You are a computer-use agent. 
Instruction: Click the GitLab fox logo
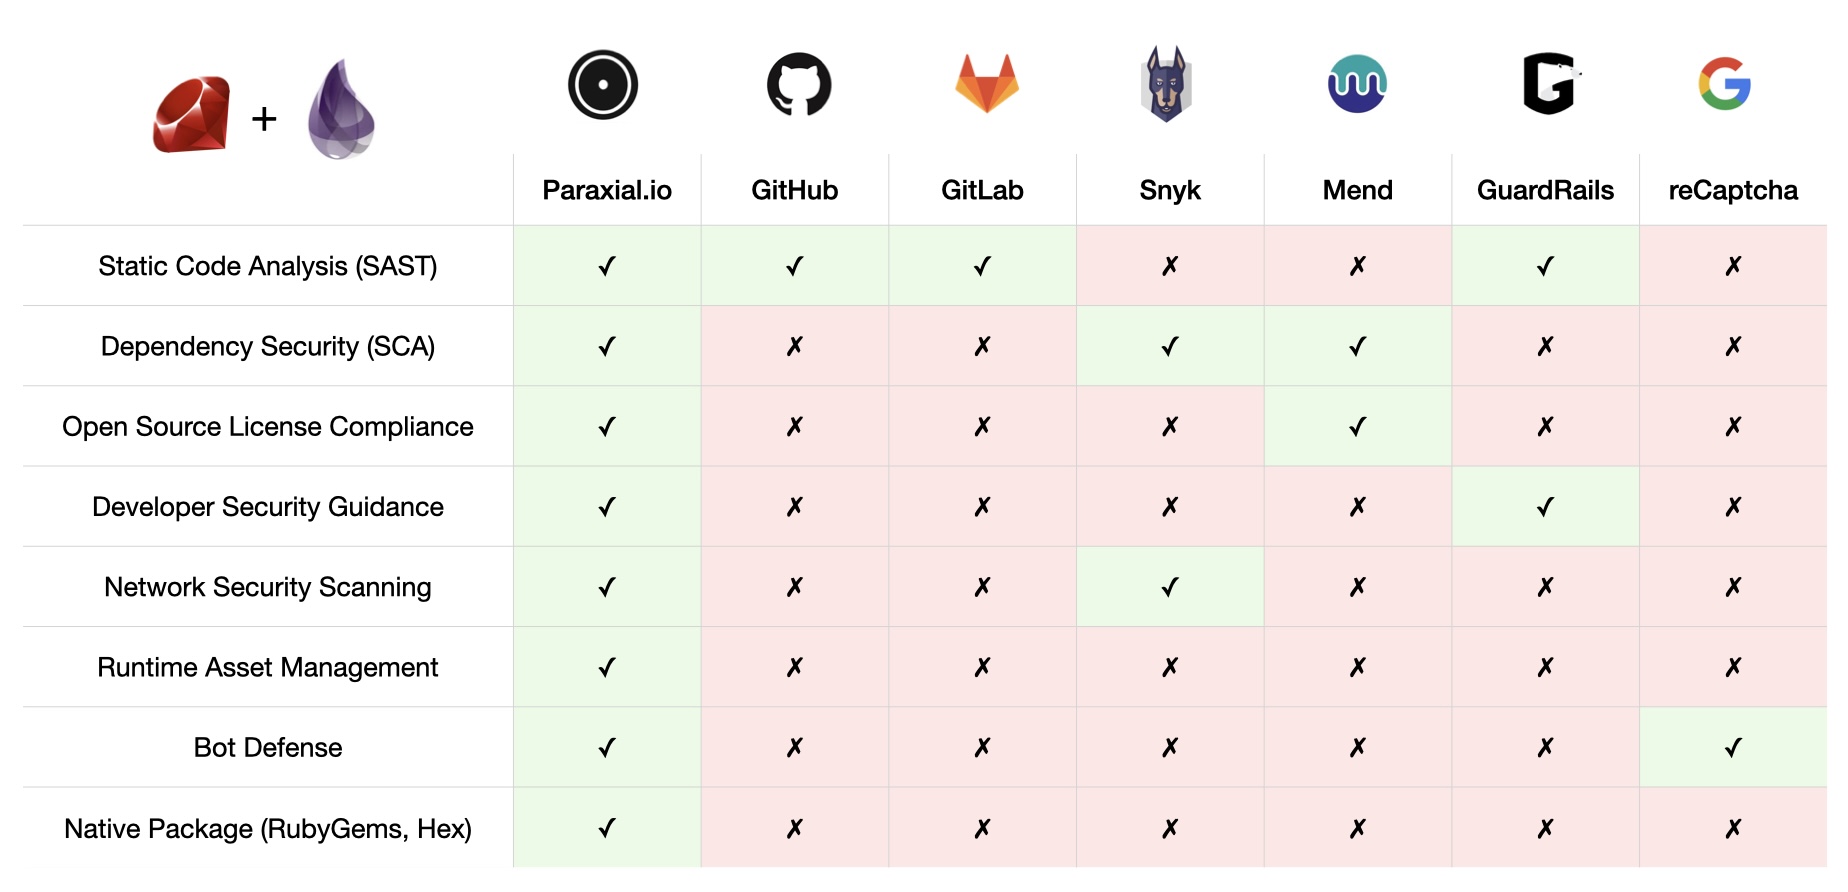[x=986, y=83]
